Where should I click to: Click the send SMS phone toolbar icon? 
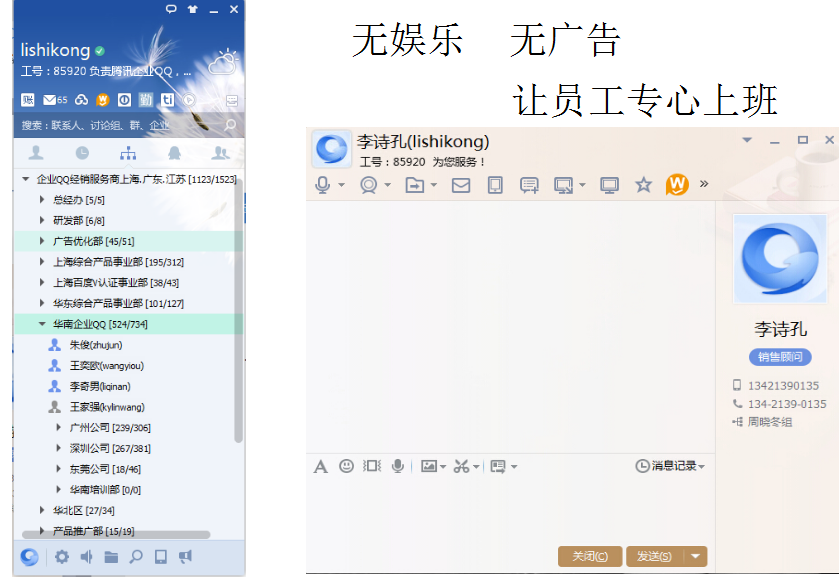coord(495,185)
